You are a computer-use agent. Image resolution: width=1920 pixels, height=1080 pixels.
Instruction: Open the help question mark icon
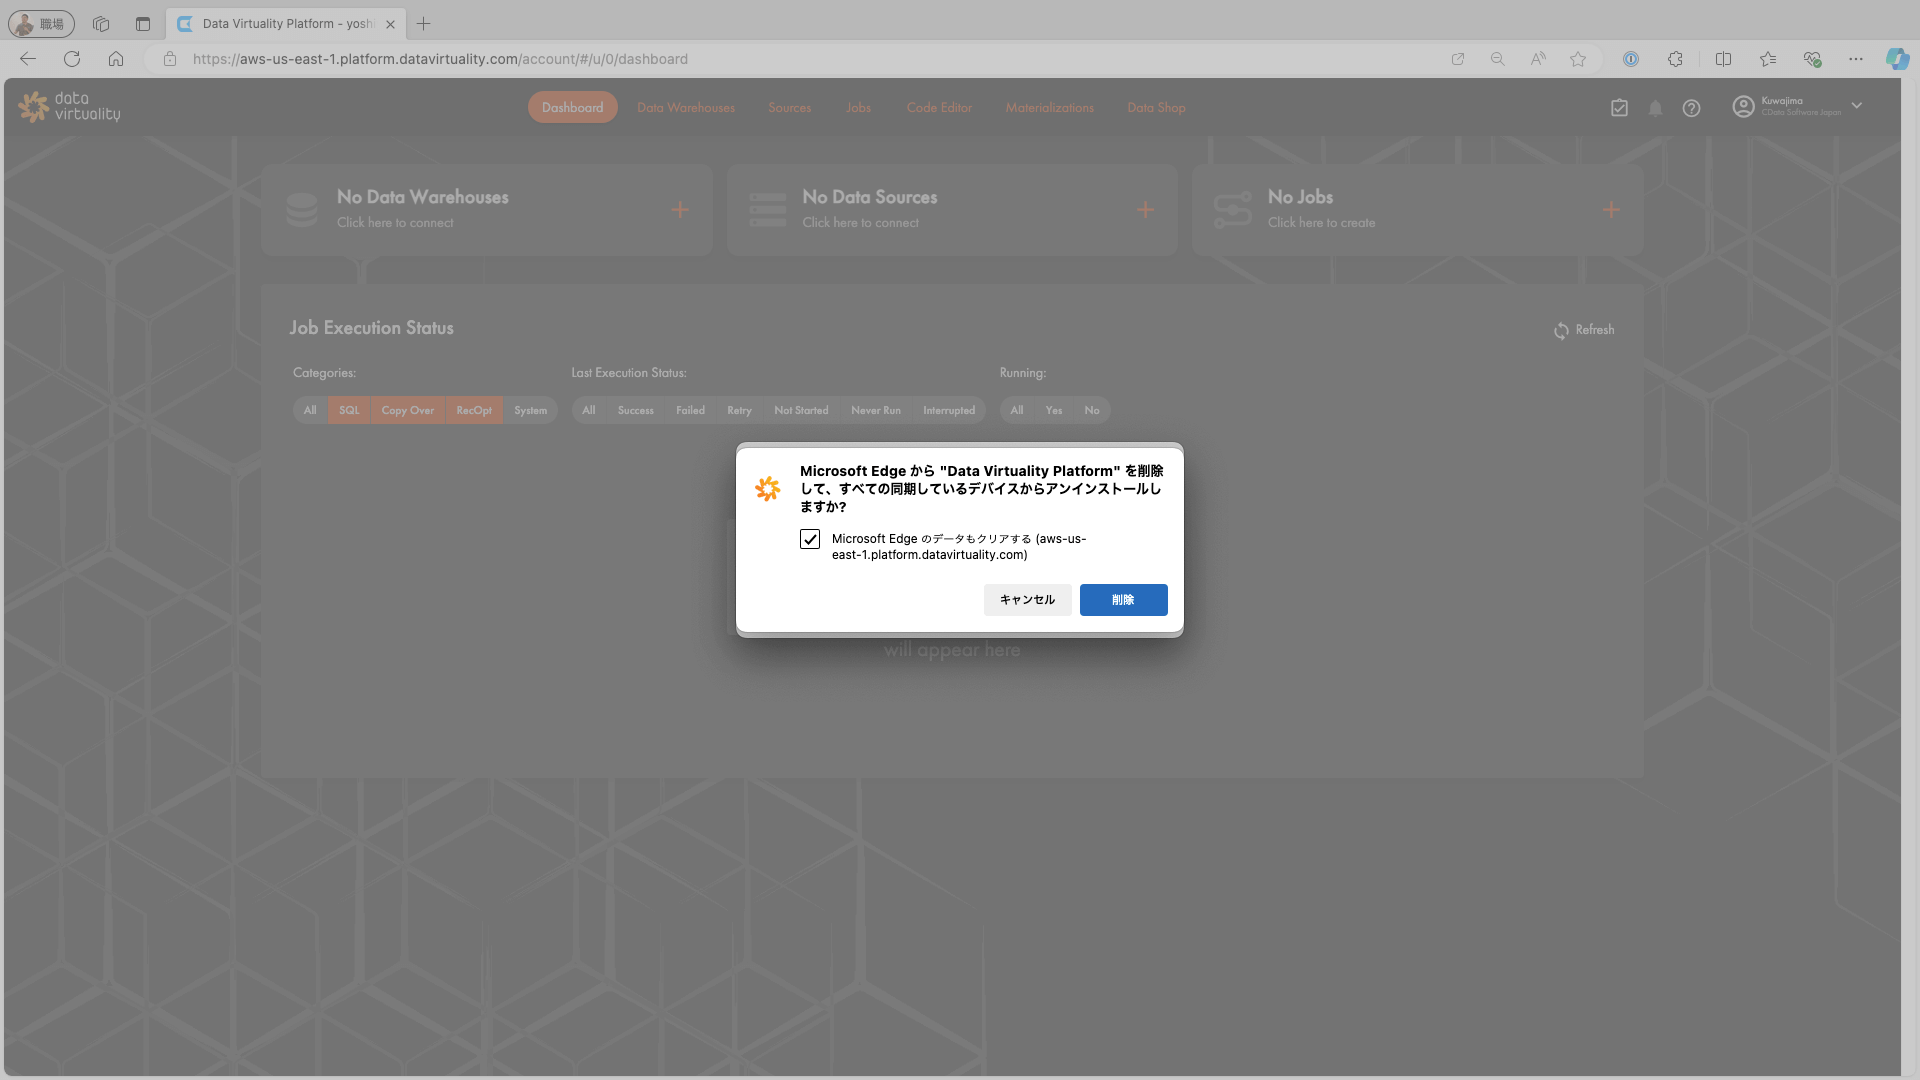coord(1691,108)
